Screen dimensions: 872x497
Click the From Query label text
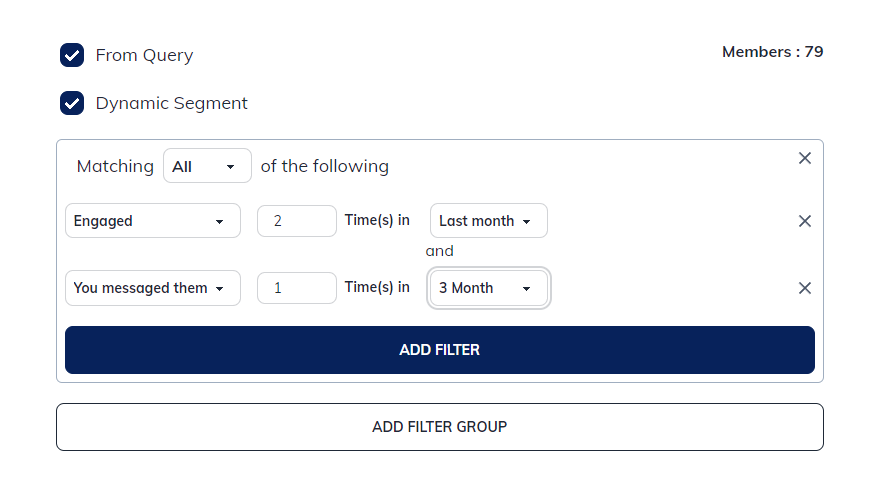coord(144,55)
